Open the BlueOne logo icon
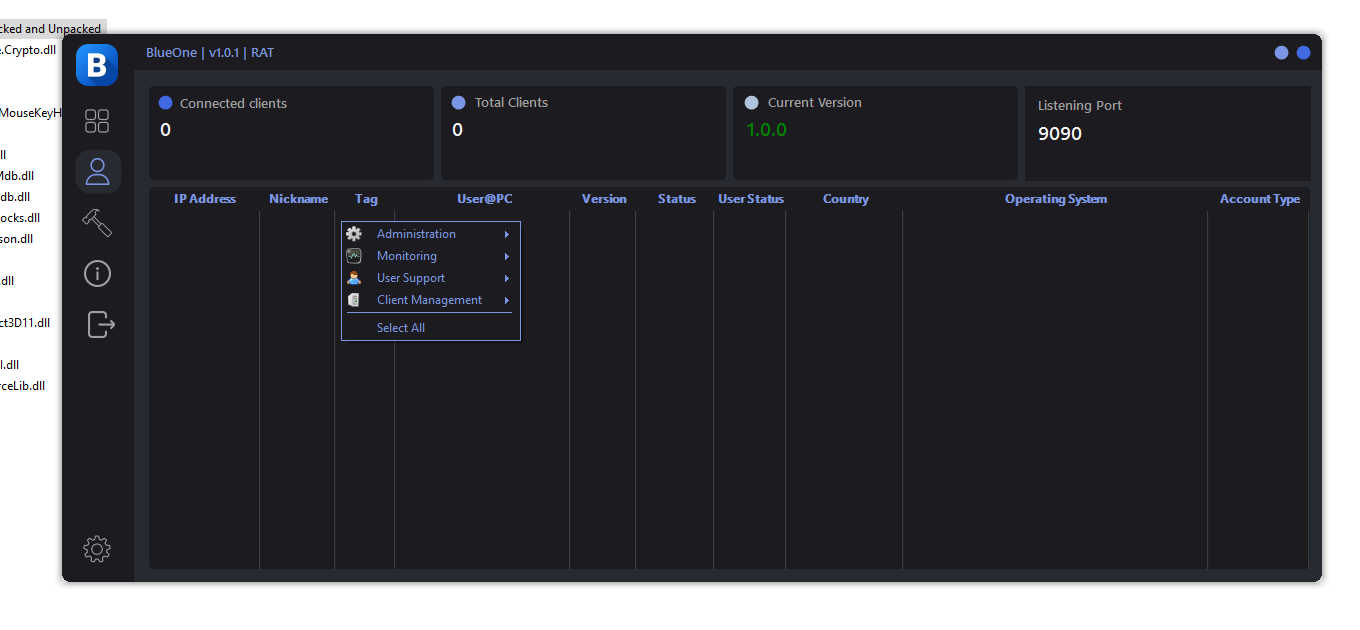The height and width of the screenshot is (630, 1360). (97, 64)
